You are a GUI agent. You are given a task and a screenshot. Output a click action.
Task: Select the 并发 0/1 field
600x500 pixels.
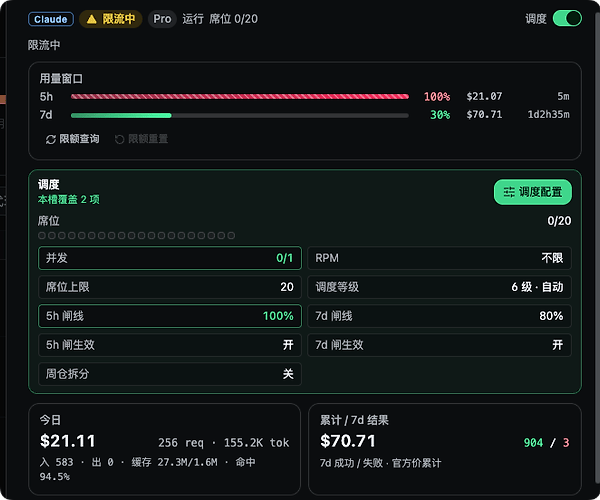coord(170,258)
